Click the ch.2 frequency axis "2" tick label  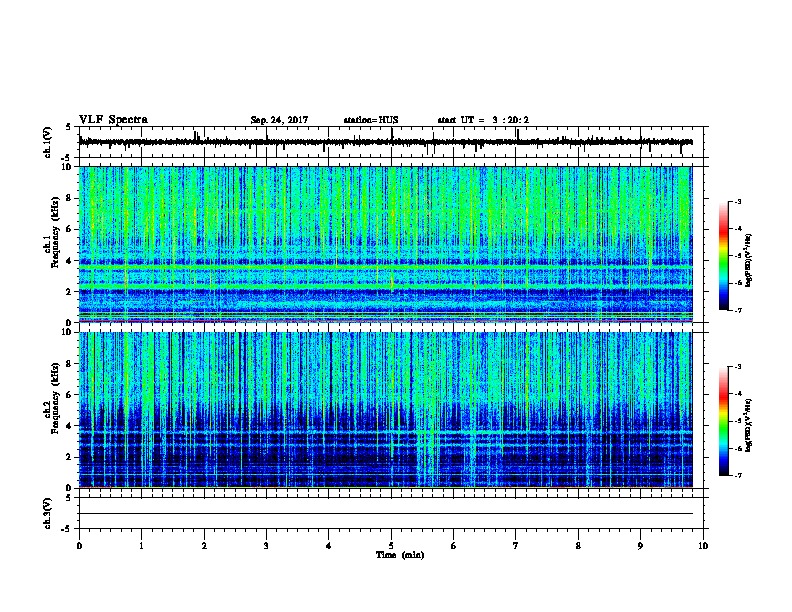point(70,457)
